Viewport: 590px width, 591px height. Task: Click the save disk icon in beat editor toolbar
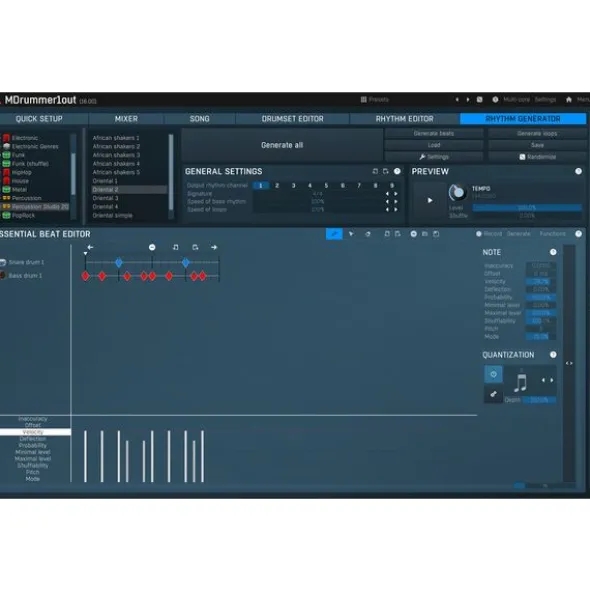pos(436,234)
